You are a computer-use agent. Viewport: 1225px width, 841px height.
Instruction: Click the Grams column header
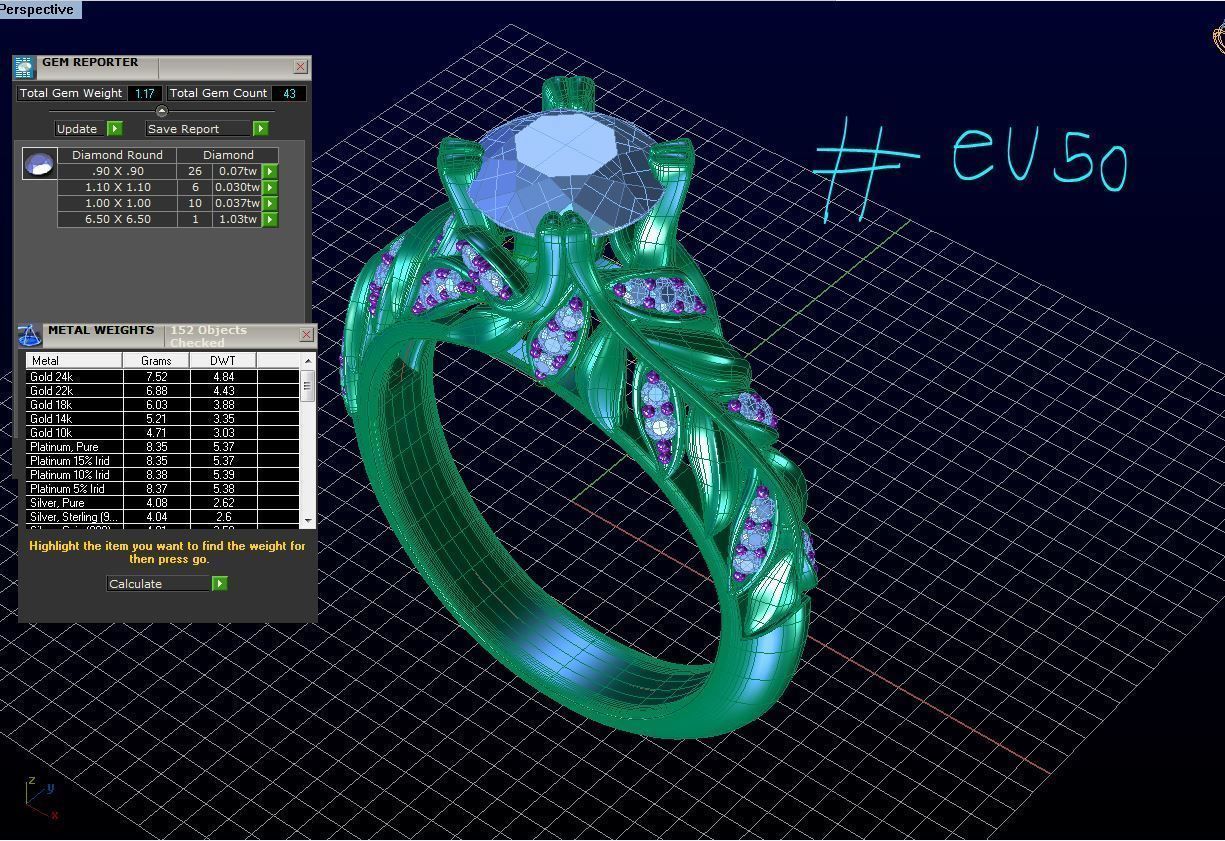(x=156, y=360)
